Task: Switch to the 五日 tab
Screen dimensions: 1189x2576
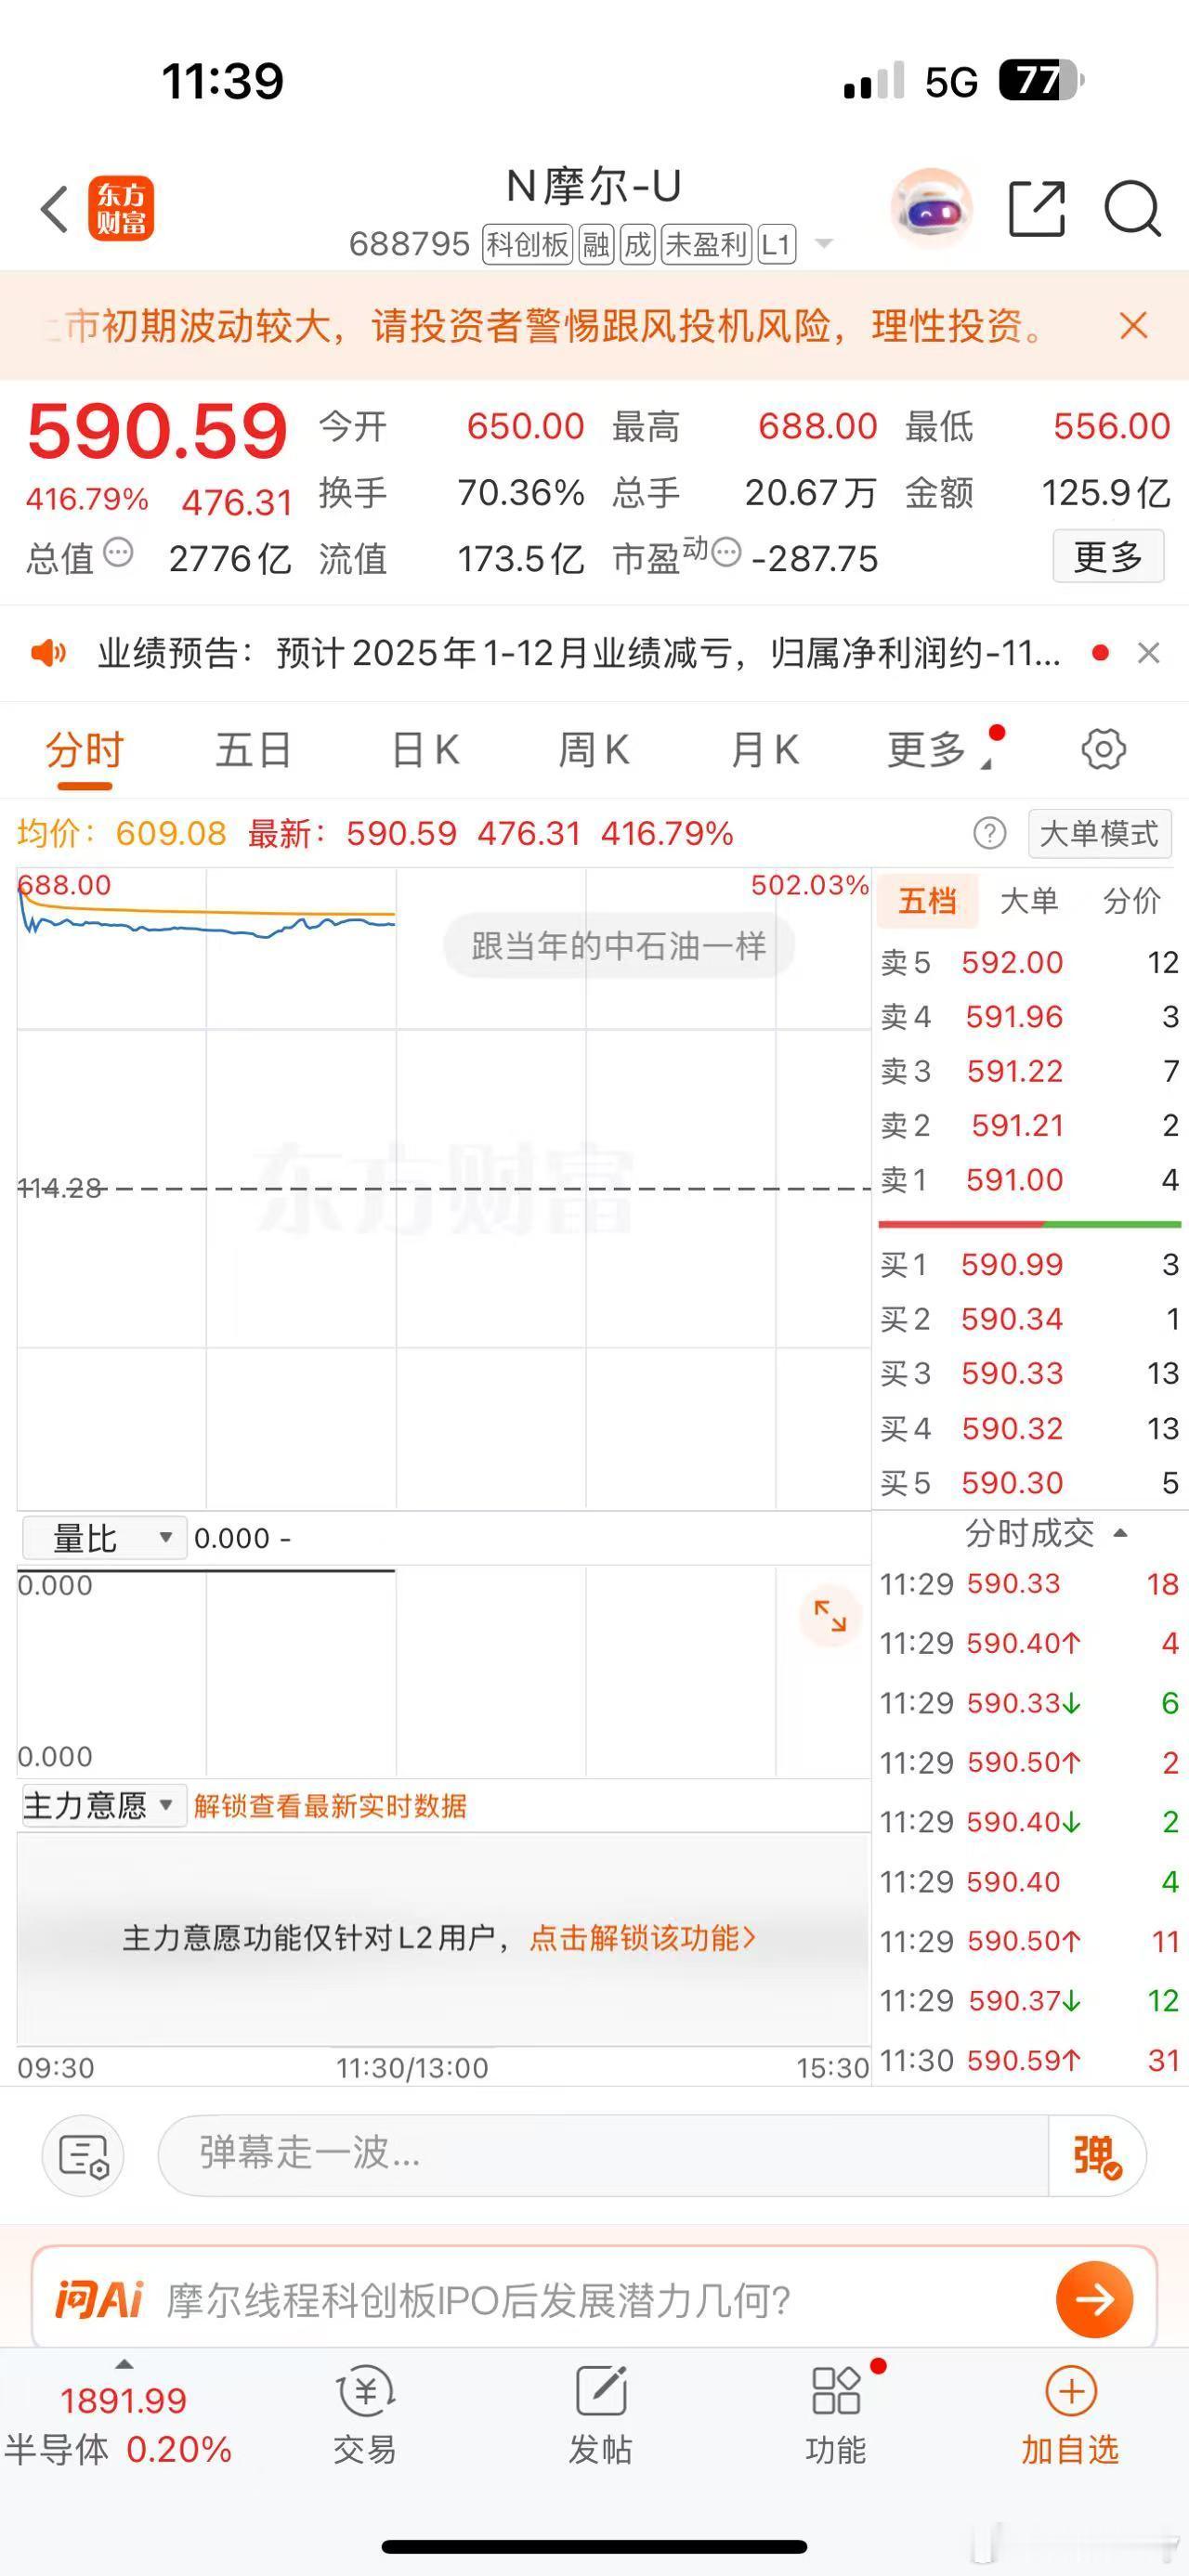Action: pyautogui.click(x=253, y=749)
